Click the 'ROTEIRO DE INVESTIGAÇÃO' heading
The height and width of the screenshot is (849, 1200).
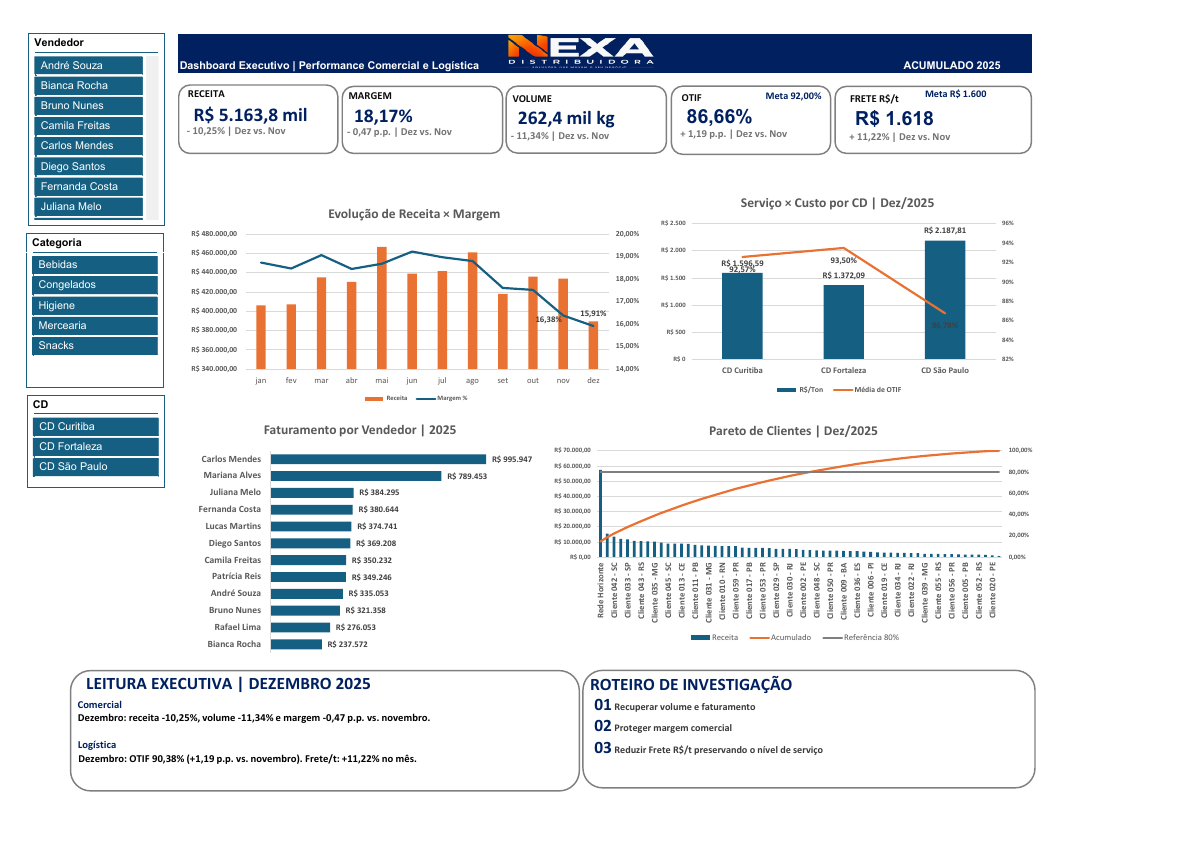point(691,685)
